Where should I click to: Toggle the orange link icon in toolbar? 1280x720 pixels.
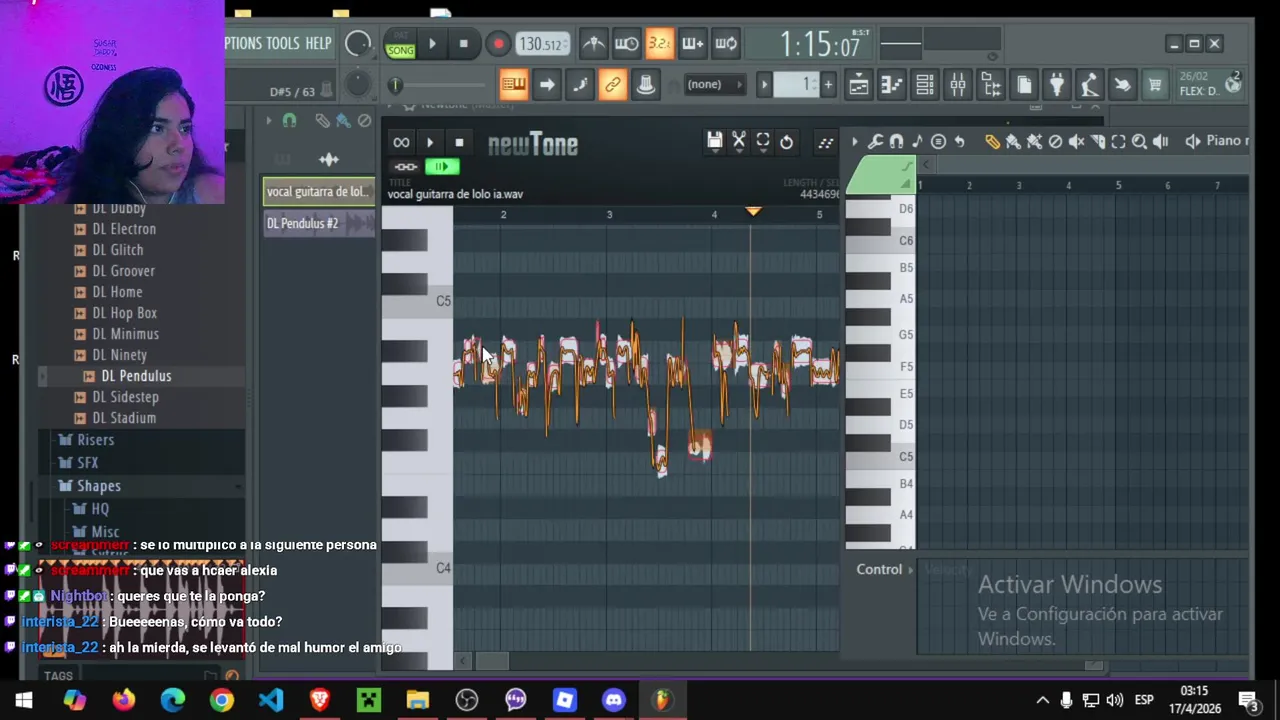(612, 85)
